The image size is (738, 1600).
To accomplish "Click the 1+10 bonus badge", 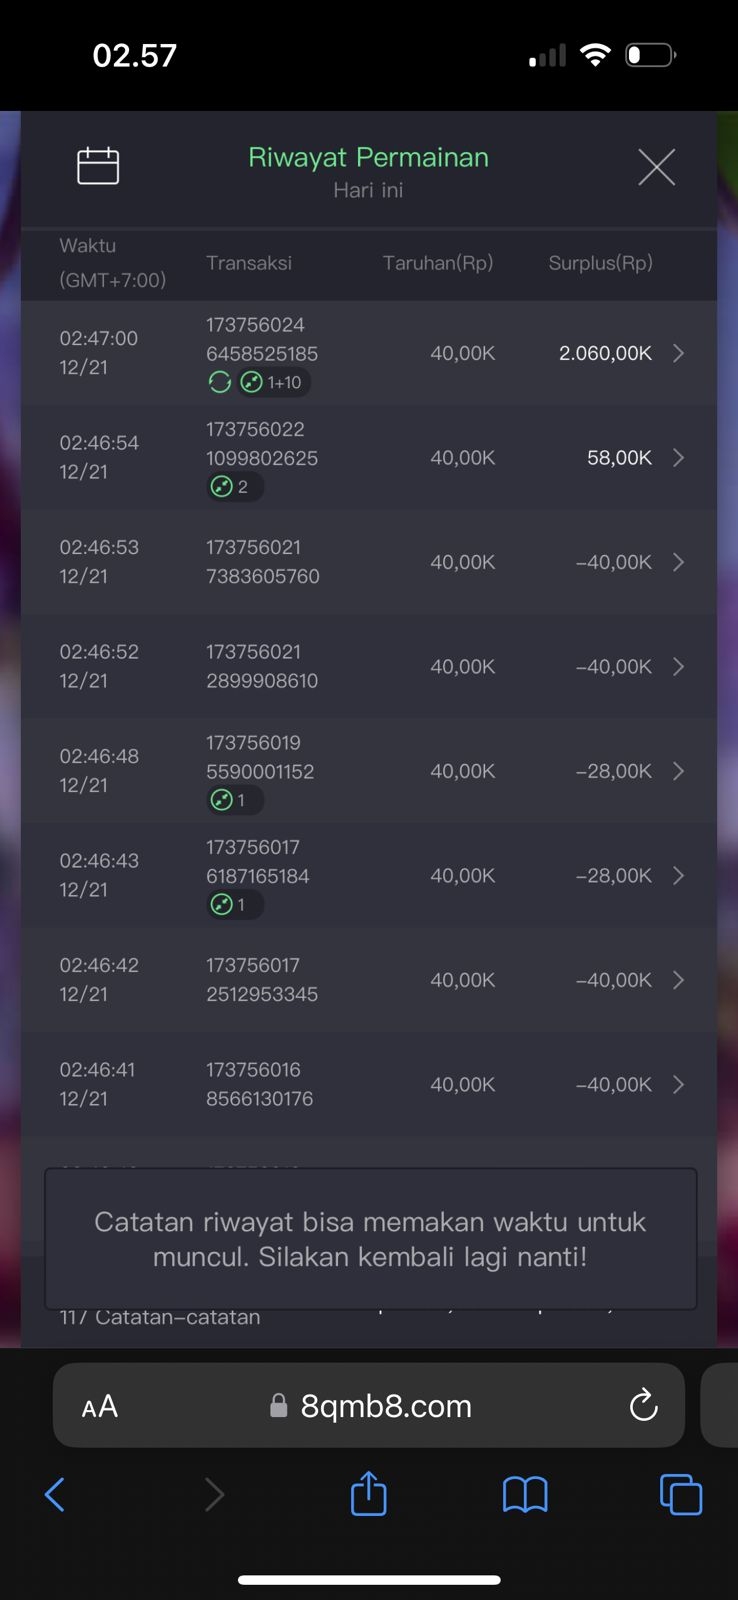I will click(x=273, y=382).
